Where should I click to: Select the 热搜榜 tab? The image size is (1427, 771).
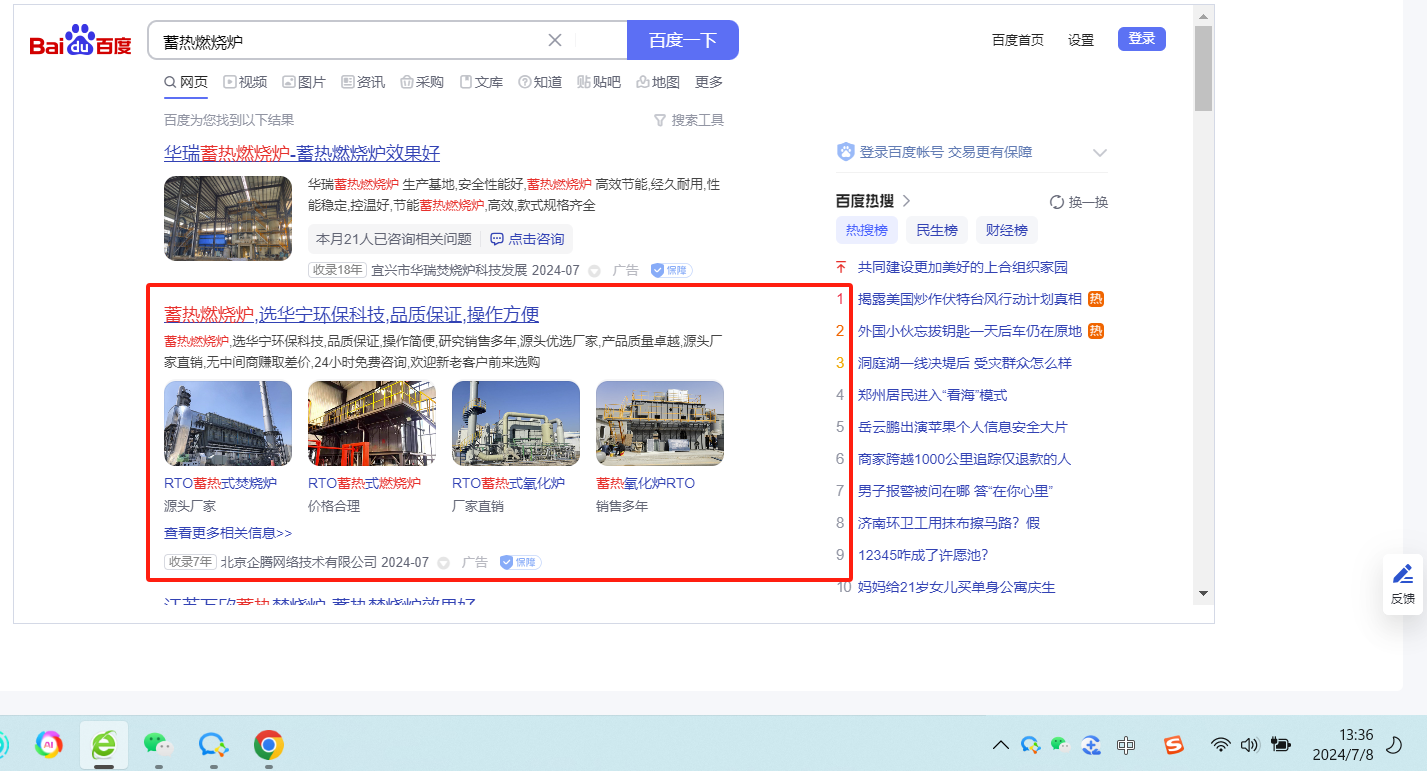coord(866,230)
